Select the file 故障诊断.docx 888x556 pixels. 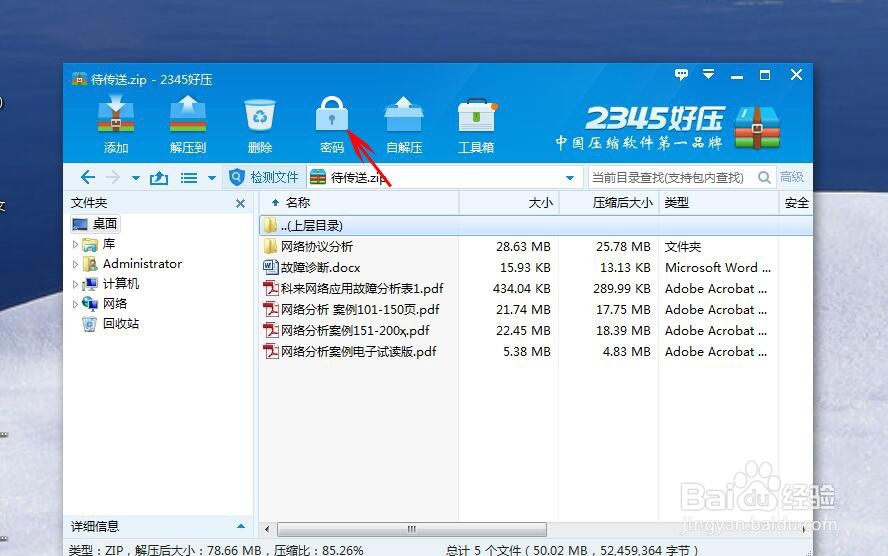click(536, 267)
